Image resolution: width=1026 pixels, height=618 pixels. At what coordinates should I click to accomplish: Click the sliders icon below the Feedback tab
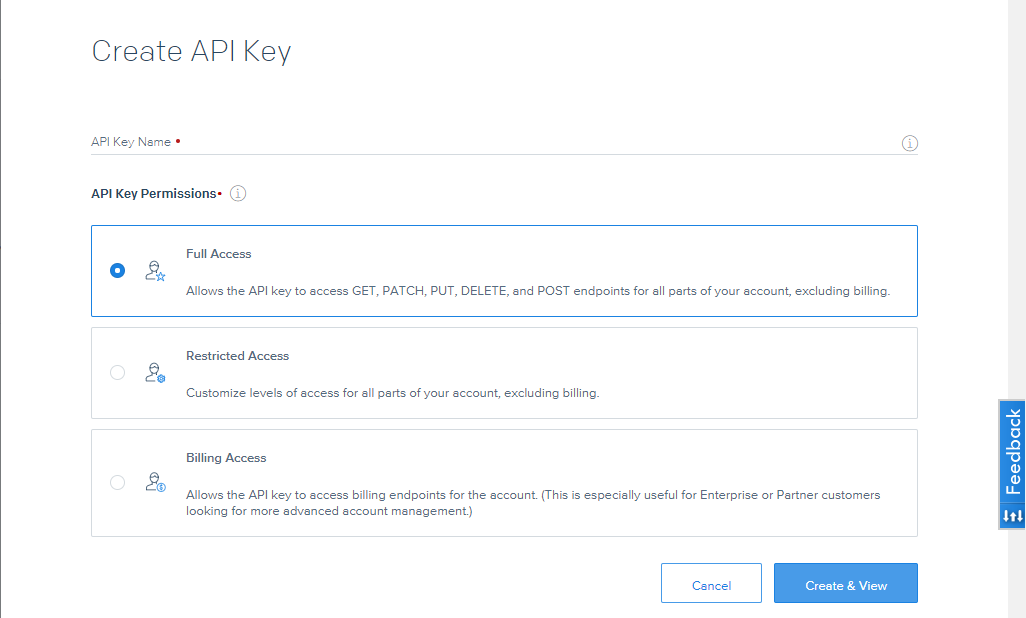[1010, 516]
